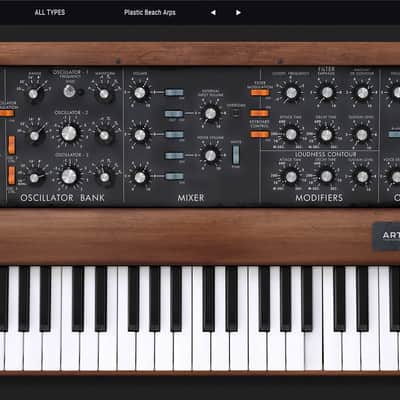Click the Mixer Oscillator 2 volume knob
Image resolution: width=400 pixels, height=400 pixels.
(140, 135)
